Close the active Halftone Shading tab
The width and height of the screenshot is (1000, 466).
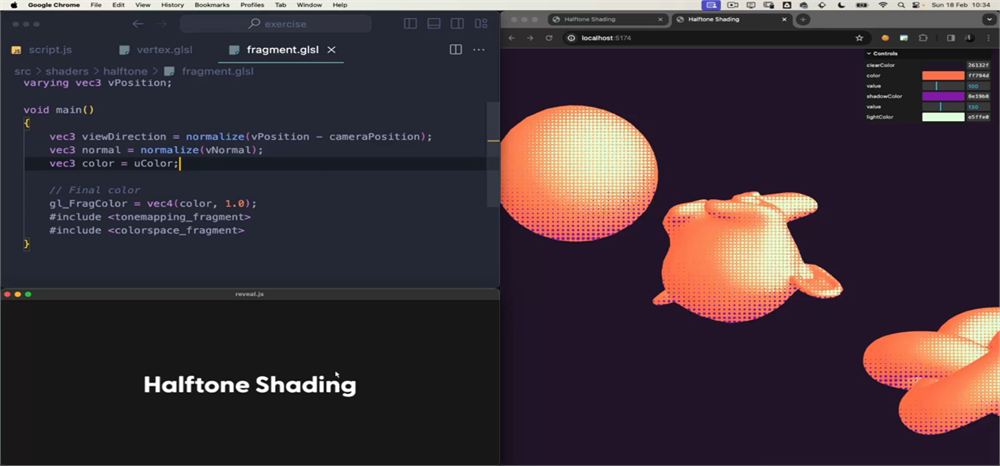784,19
